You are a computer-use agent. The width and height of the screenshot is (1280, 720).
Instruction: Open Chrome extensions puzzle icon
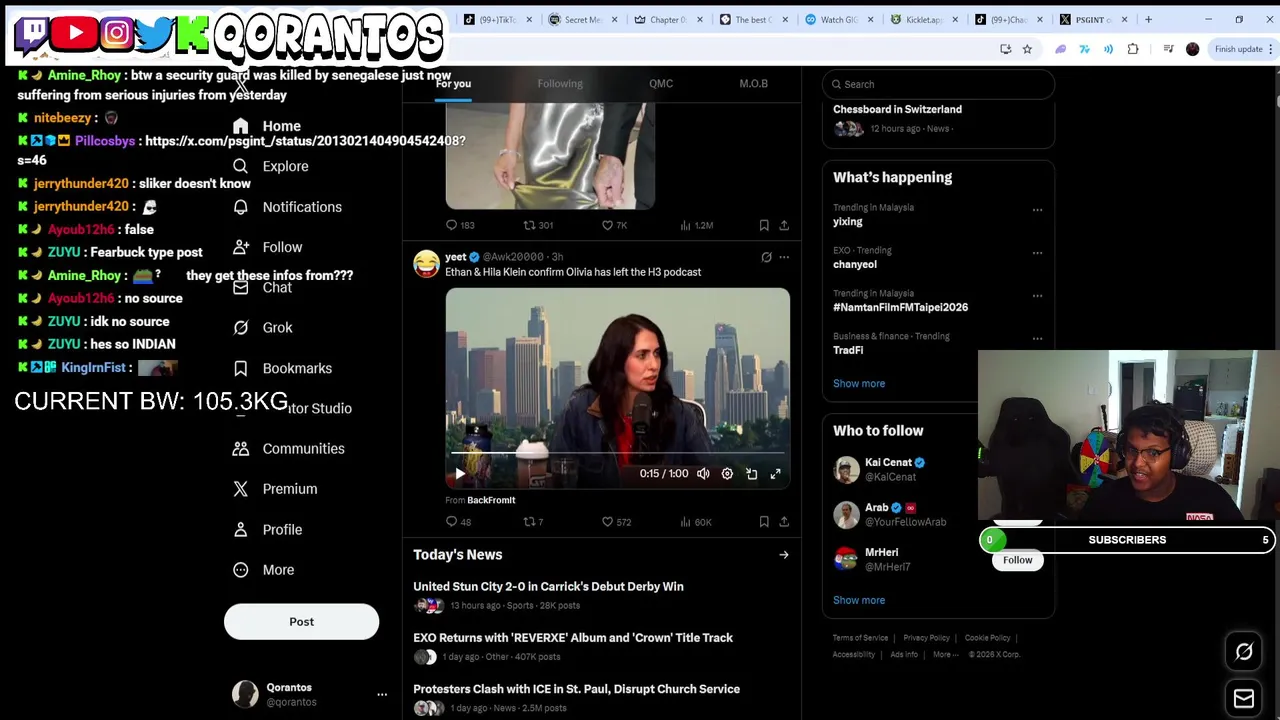point(1133,49)
